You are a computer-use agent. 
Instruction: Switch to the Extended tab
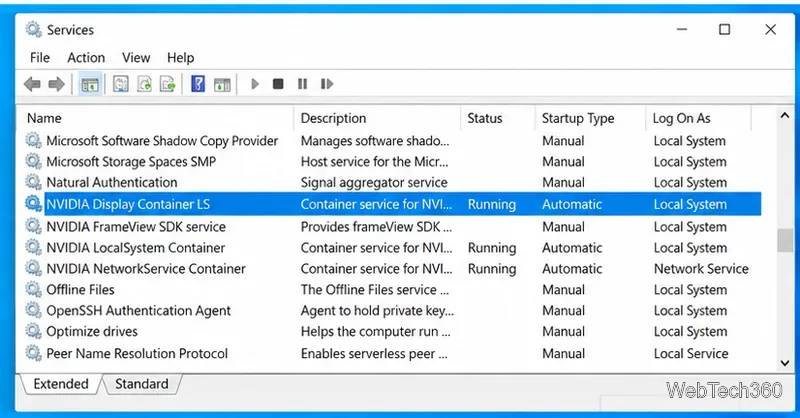pyautogui.click(x=61, y=384)
